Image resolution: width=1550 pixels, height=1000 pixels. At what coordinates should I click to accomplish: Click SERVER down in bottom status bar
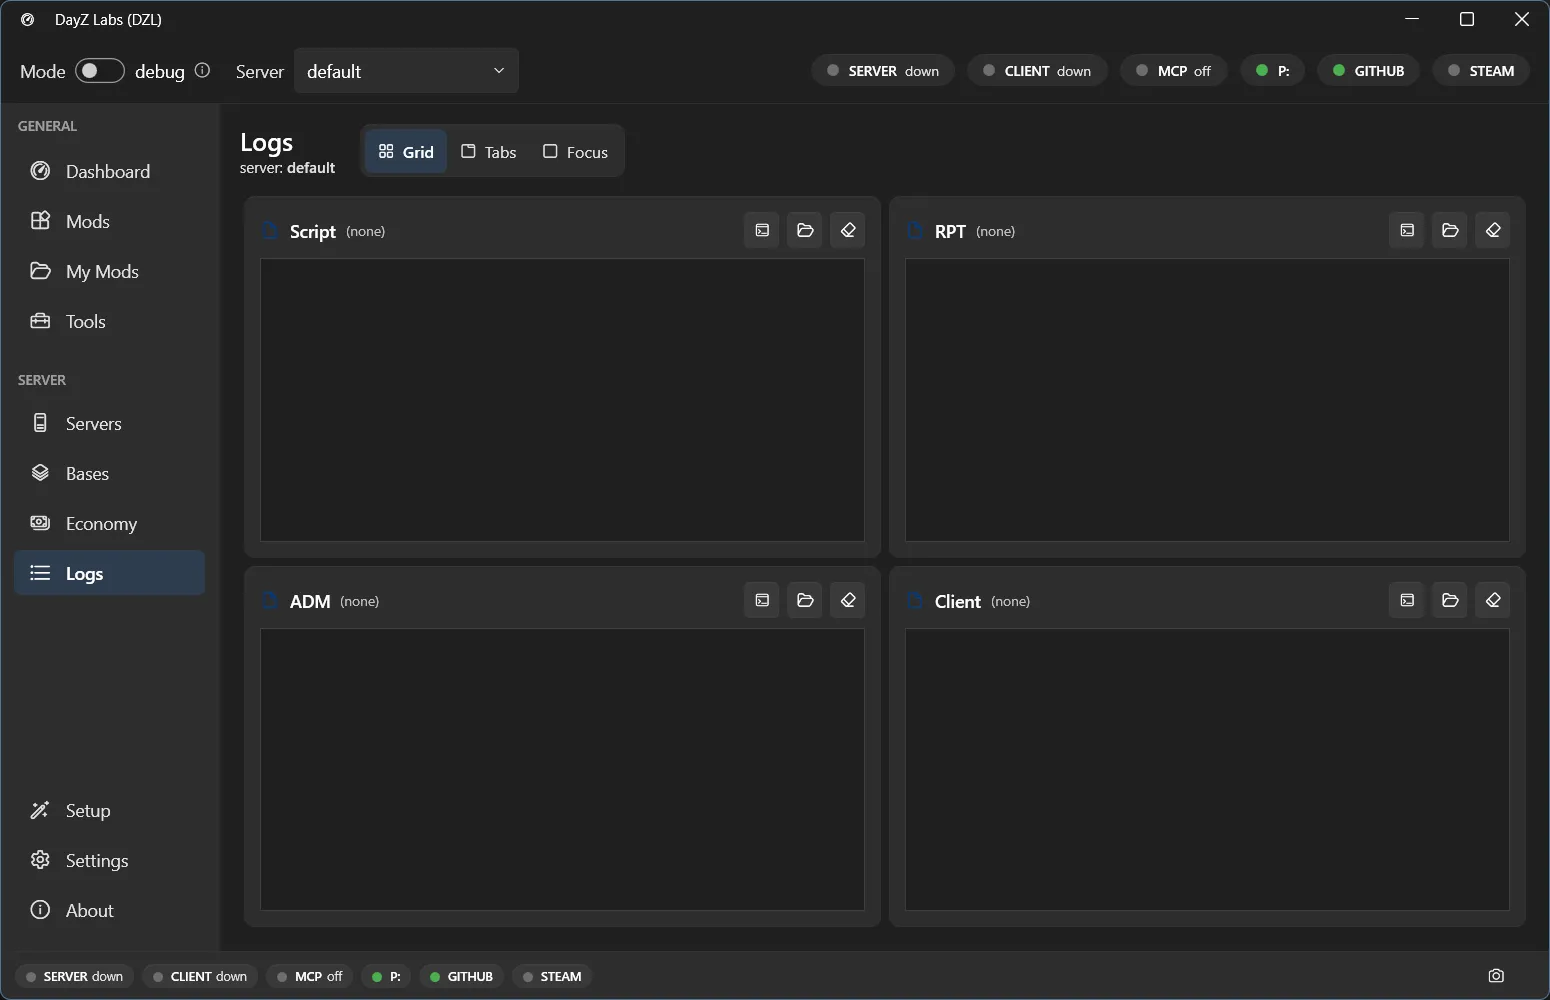click(x=74, y=976)
